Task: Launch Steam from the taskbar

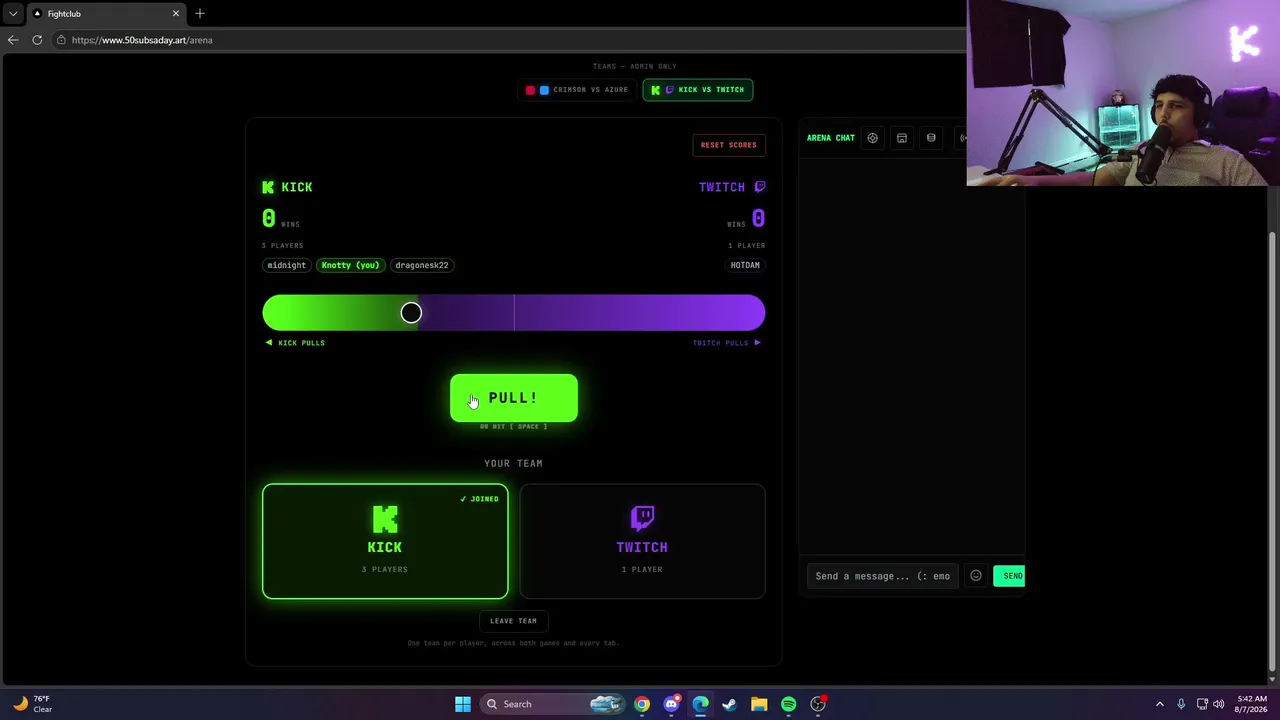Action: click(730, 704)
